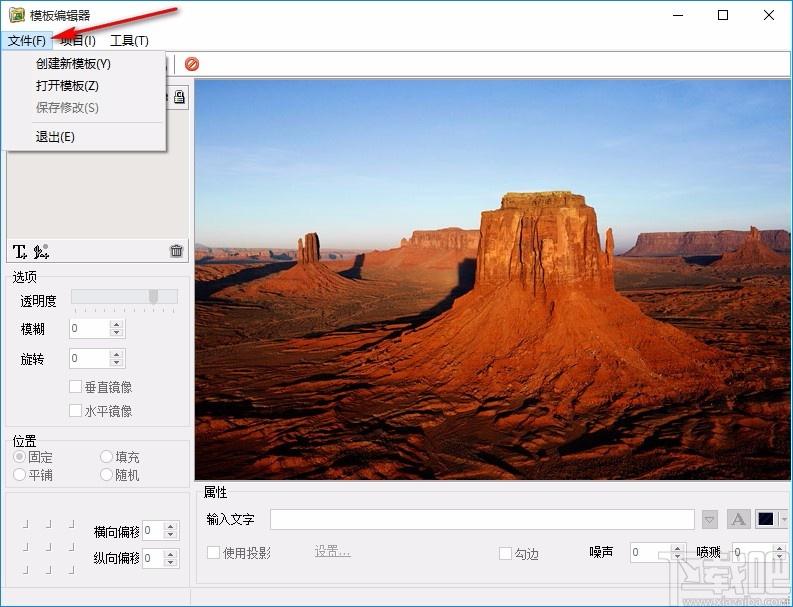Image resolution: width=793 pixels, height=607 pixels.
Task: Open the 设置... shadow settings link
Action: pyautogui.click(x=332, y=551)
